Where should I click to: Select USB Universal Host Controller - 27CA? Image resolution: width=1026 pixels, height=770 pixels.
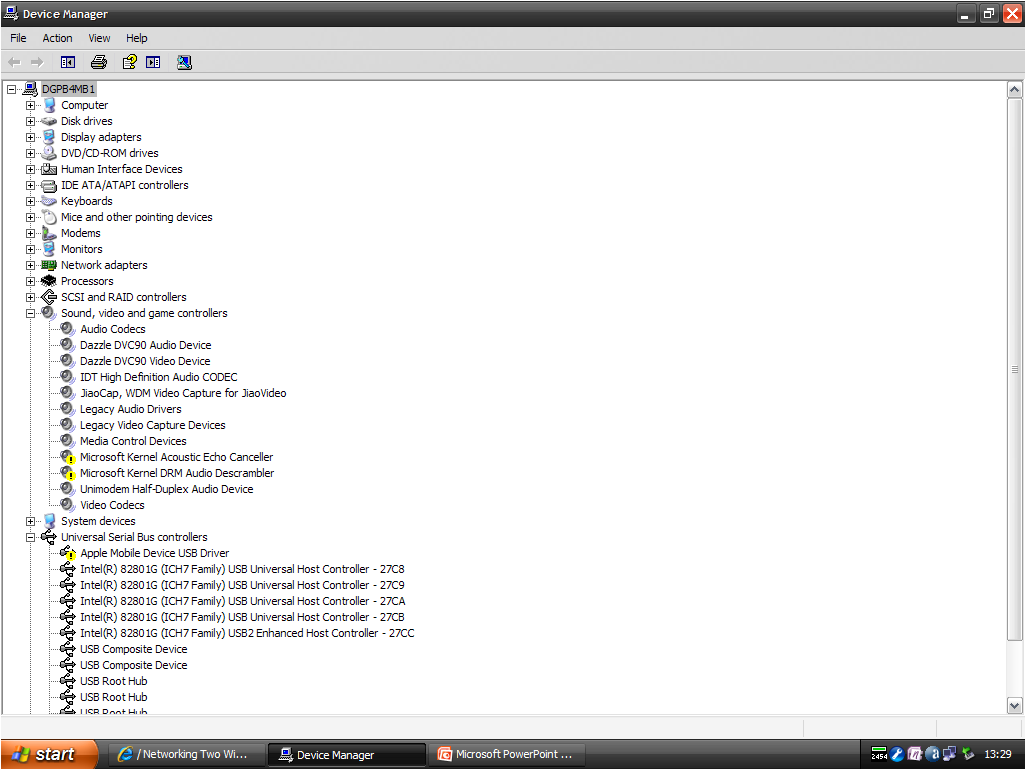(x=242, y=601)
